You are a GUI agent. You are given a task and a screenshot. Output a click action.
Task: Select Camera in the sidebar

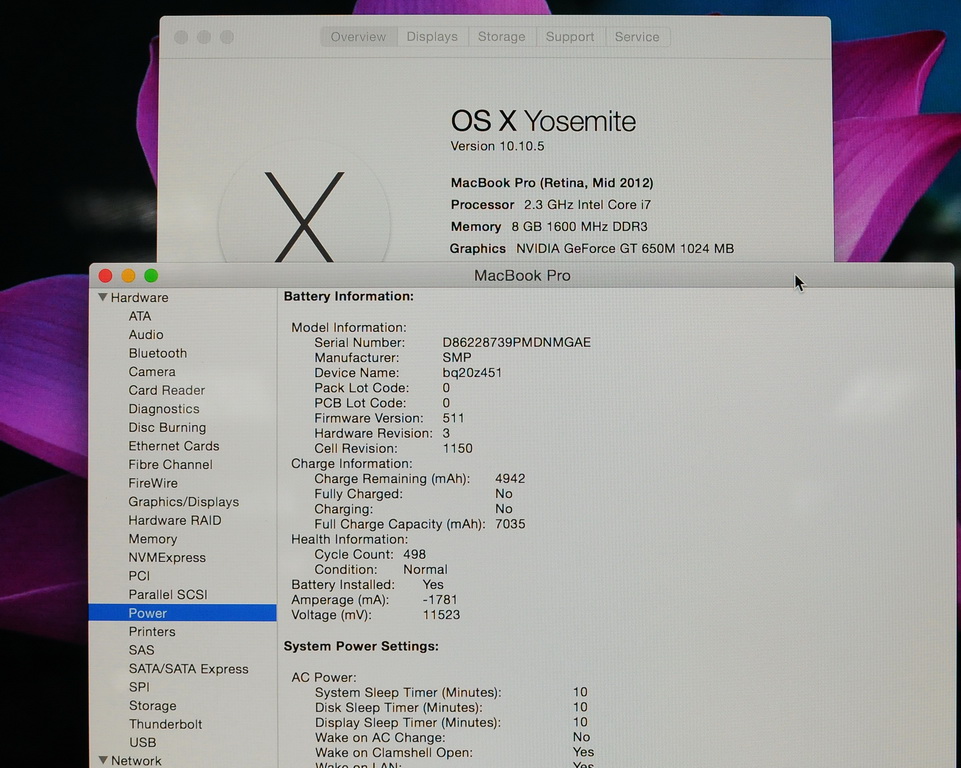click(x=152, y=372)
